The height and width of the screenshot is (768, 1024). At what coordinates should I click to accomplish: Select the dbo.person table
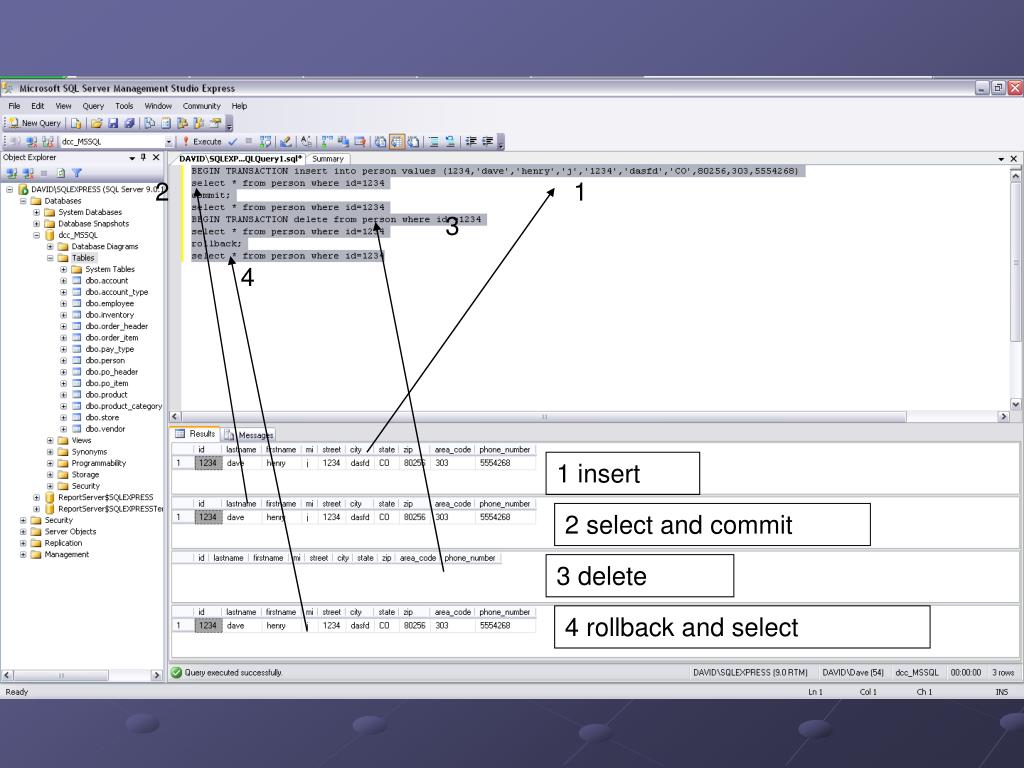pyautogui.click(x=104, y=360)
